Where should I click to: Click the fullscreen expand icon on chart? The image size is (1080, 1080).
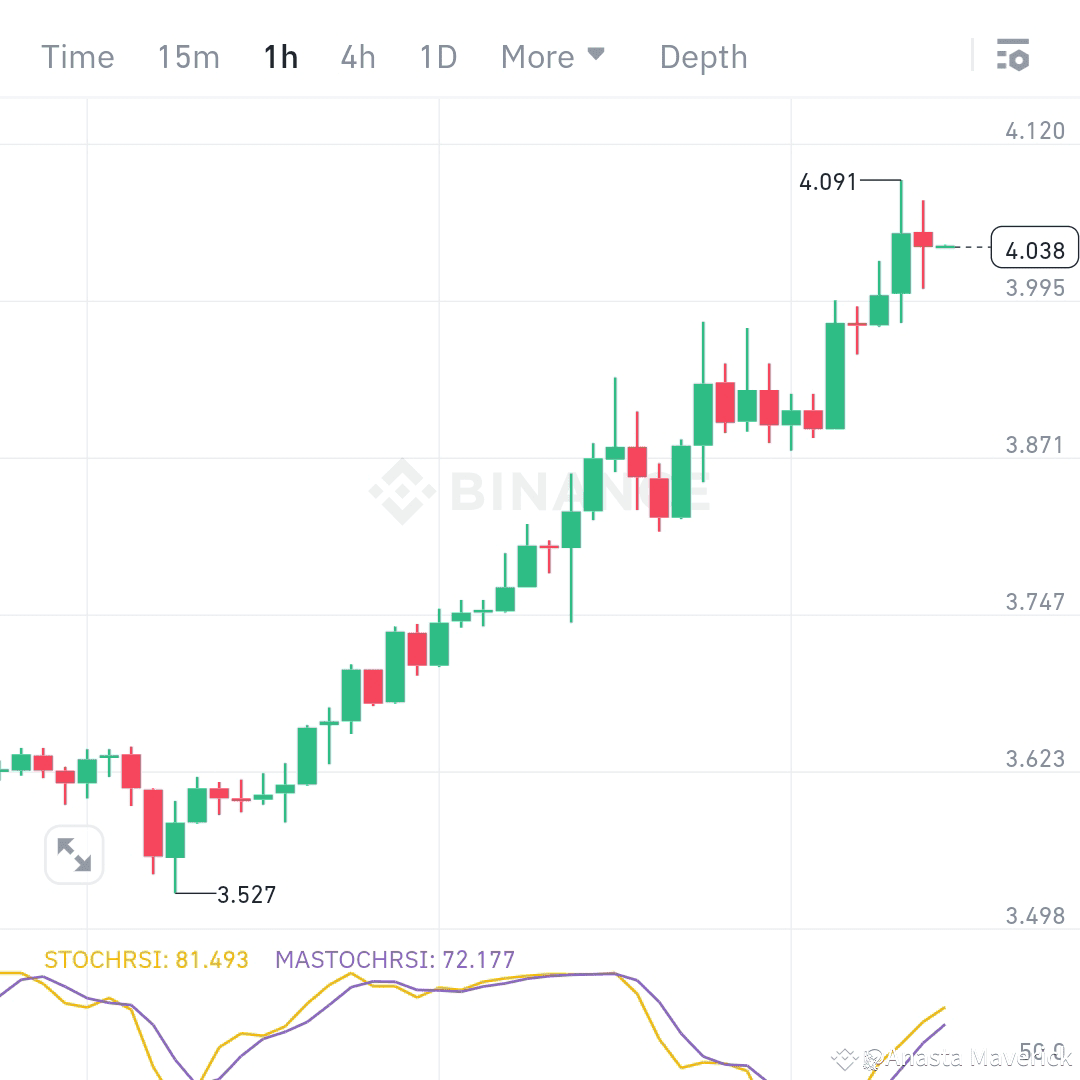[74, 855]
